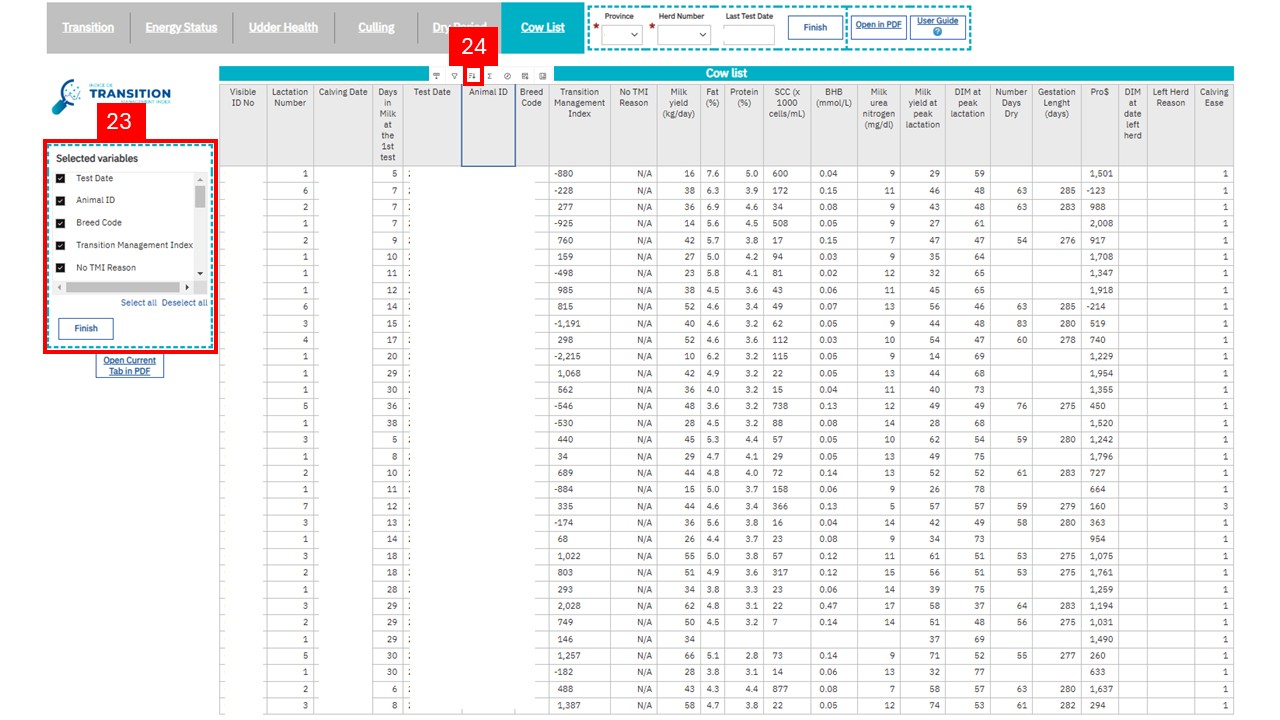Viewport: 1280px width, 720px height.
Task: Click the Transition logo image
Action: click(x=113, y=95)
